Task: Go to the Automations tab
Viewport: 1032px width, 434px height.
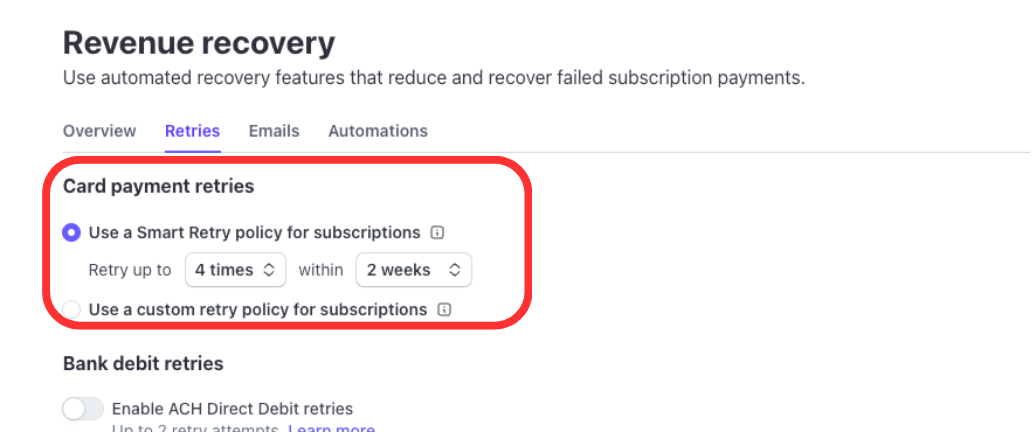Action: tap(378, 131)
